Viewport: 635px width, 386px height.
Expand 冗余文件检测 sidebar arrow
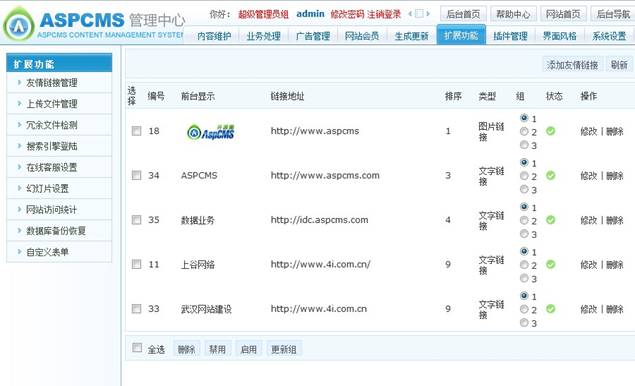point(19,125)
